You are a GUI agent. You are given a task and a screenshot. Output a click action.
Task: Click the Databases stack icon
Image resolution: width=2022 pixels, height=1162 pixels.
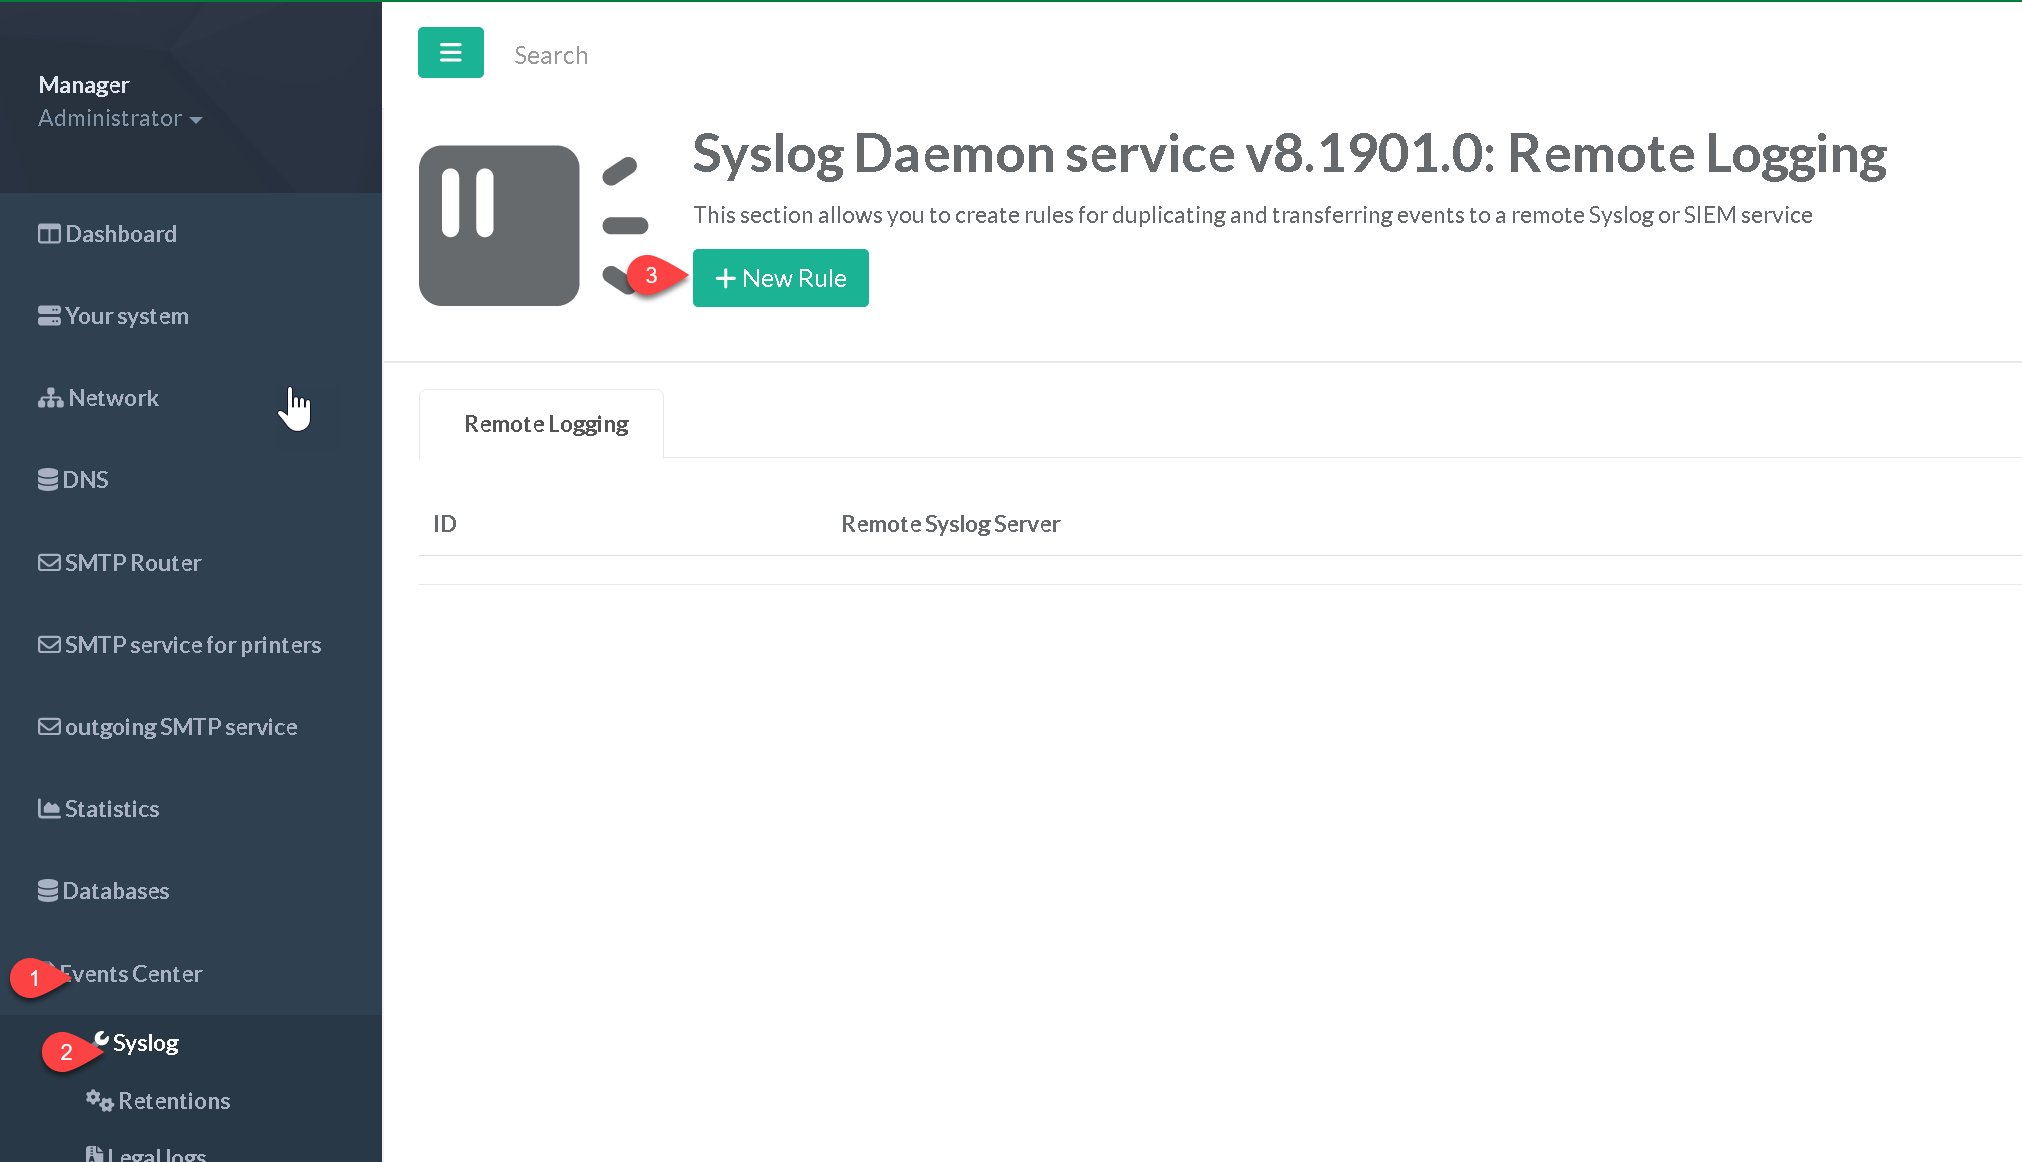coord(48,890)
